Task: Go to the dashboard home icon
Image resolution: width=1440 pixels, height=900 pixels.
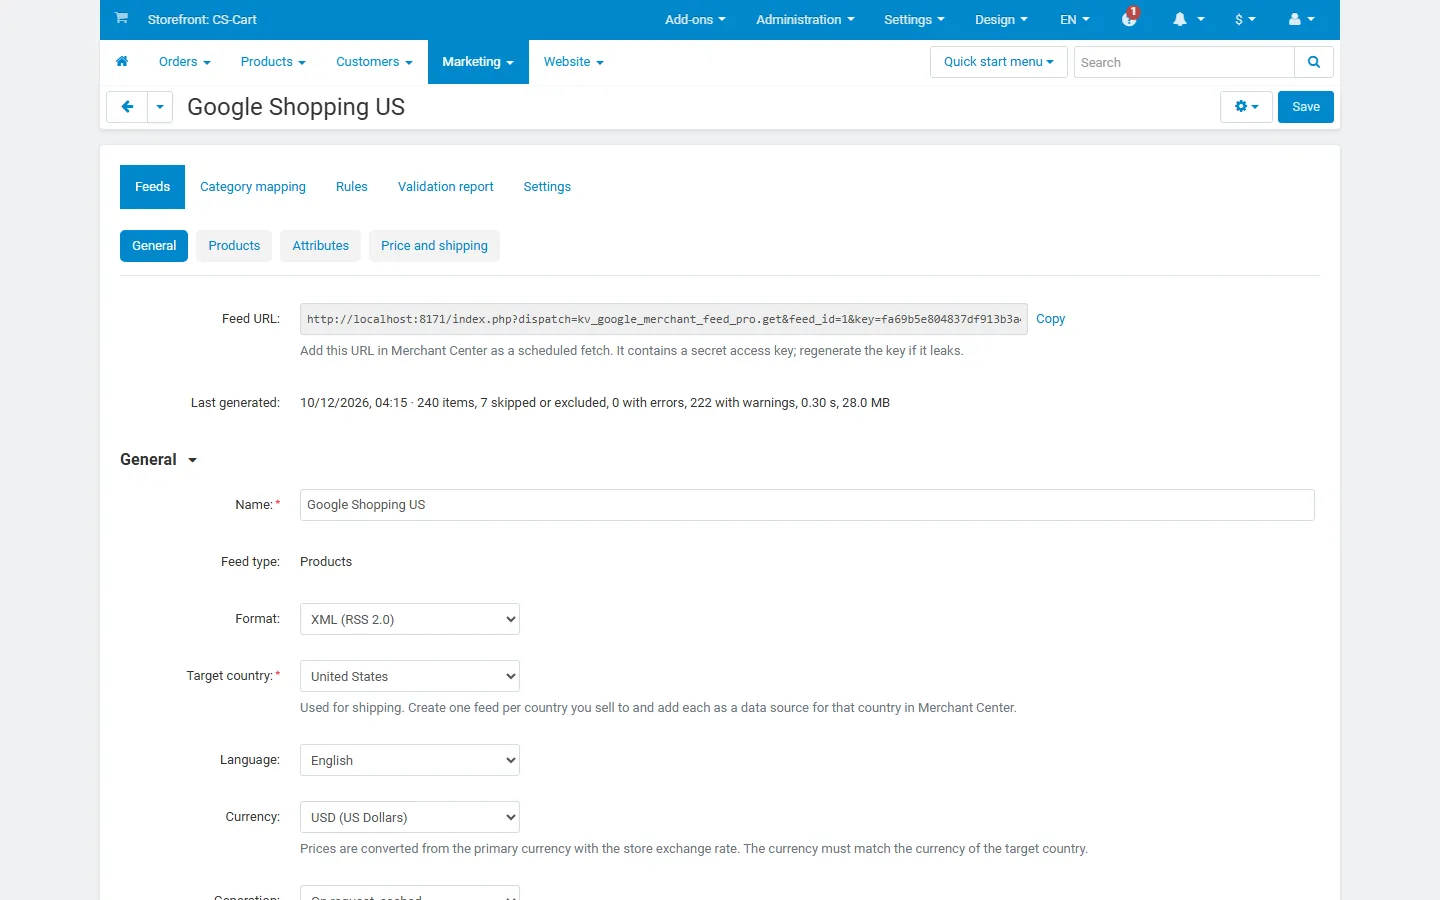Action: coord(122,62)
